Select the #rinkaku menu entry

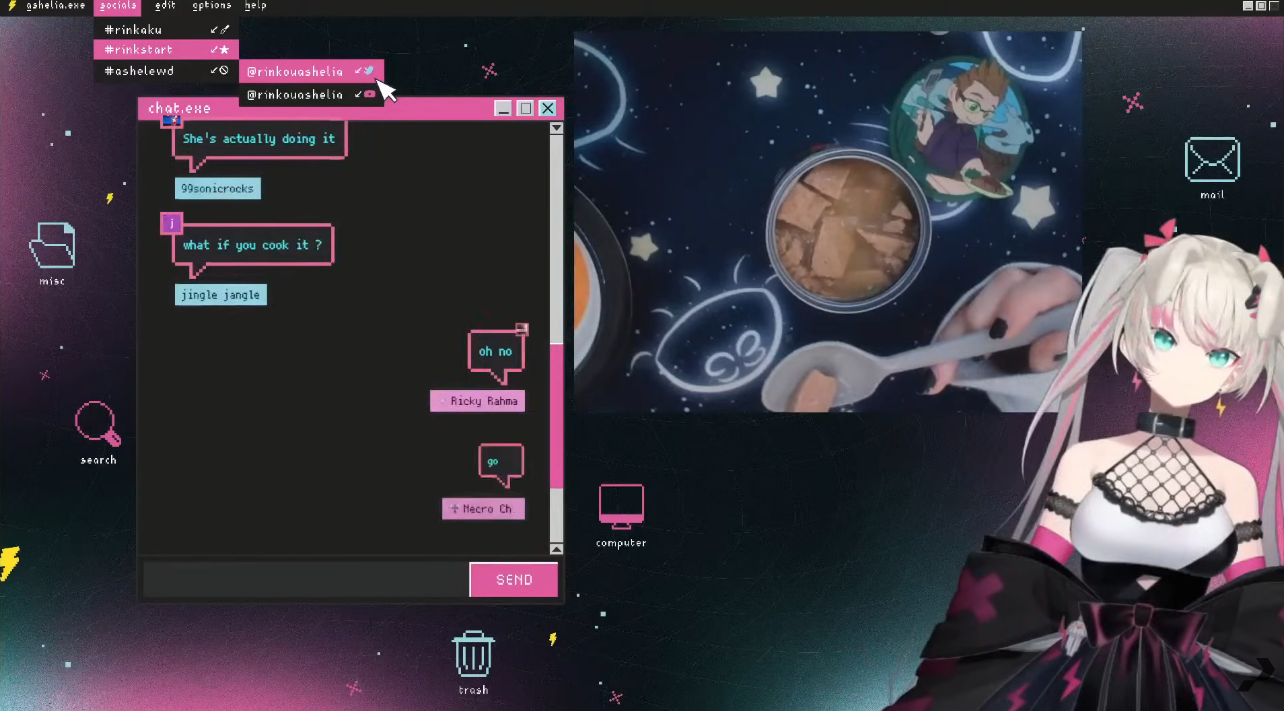coord(166,29)
